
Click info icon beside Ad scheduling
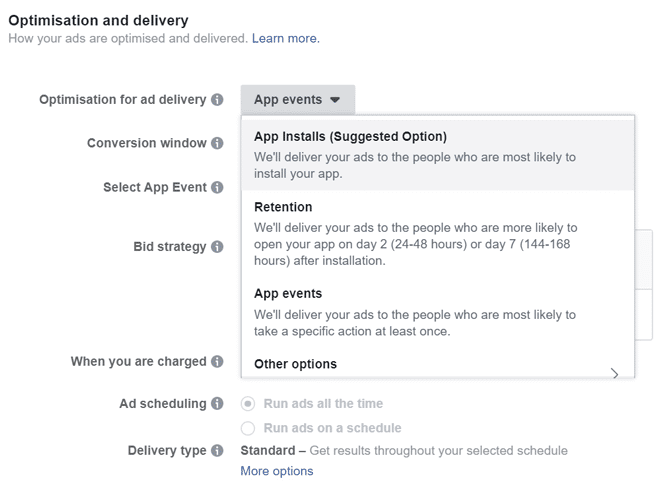[x=217, y=404]
